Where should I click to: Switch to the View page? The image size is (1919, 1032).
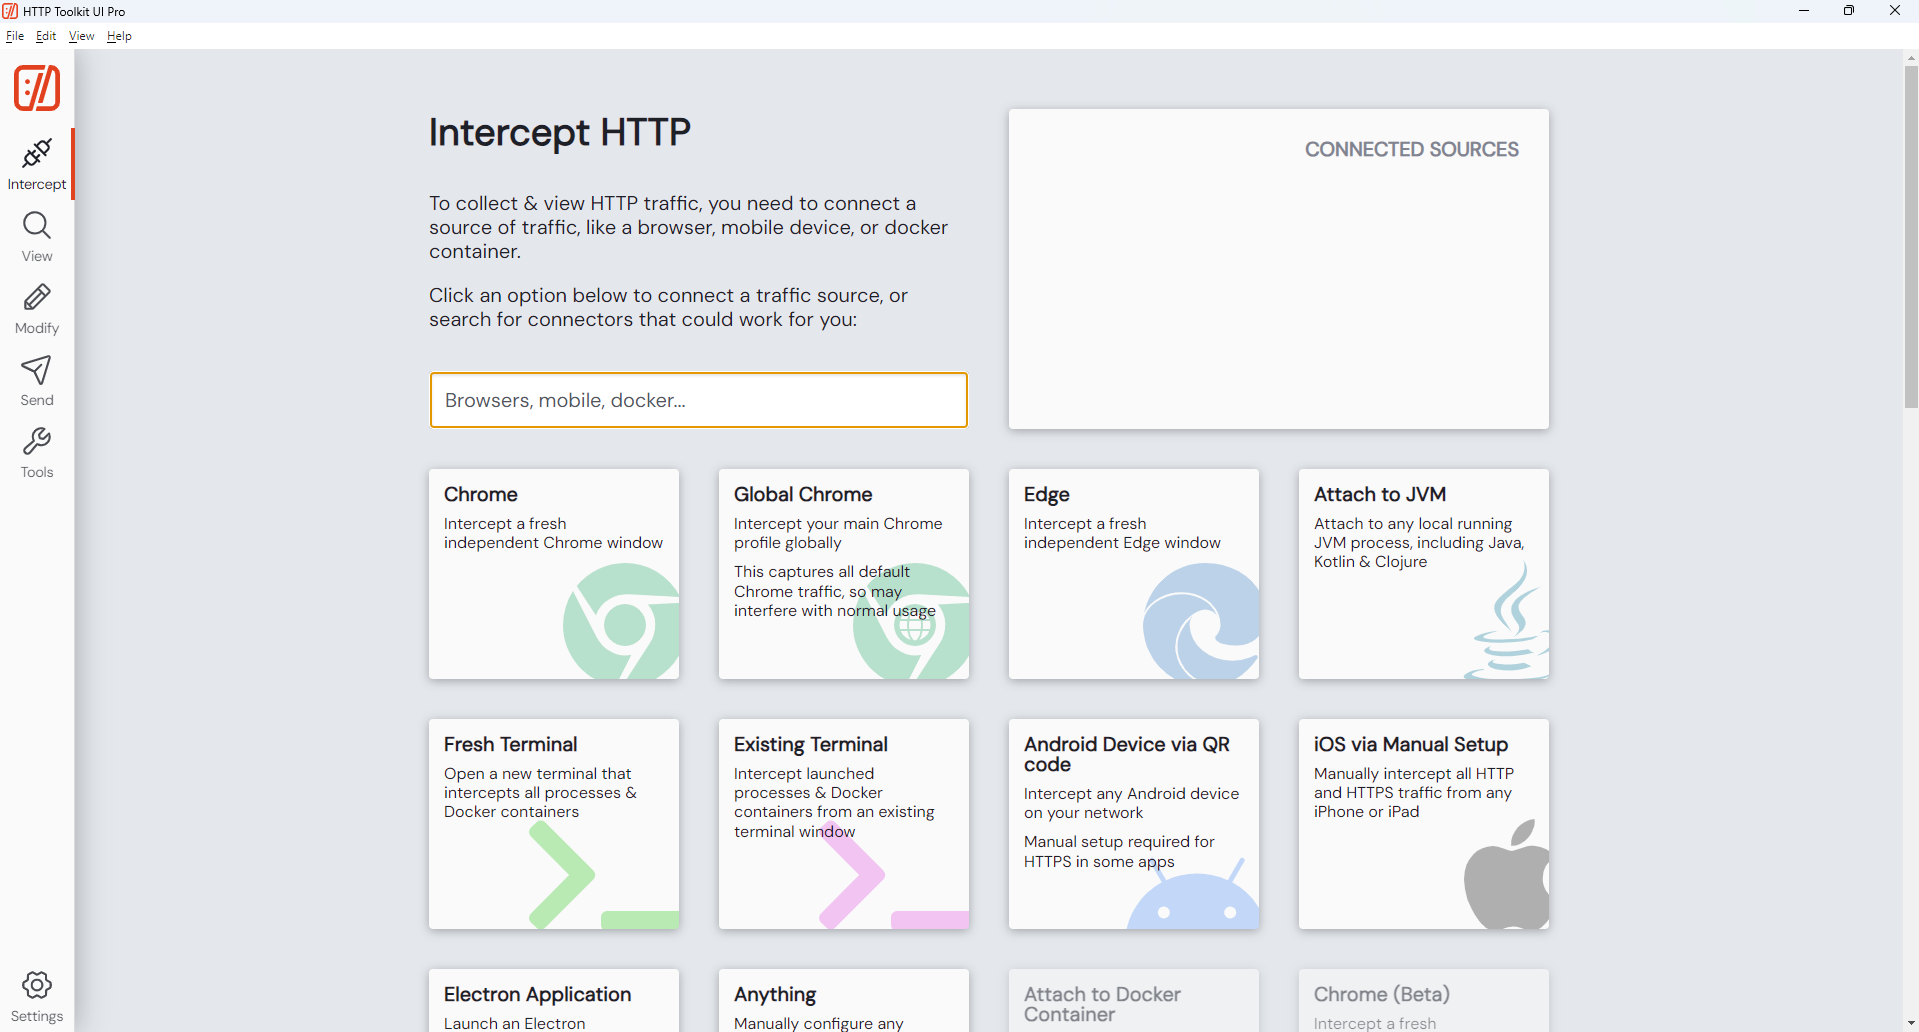(37, 237)
